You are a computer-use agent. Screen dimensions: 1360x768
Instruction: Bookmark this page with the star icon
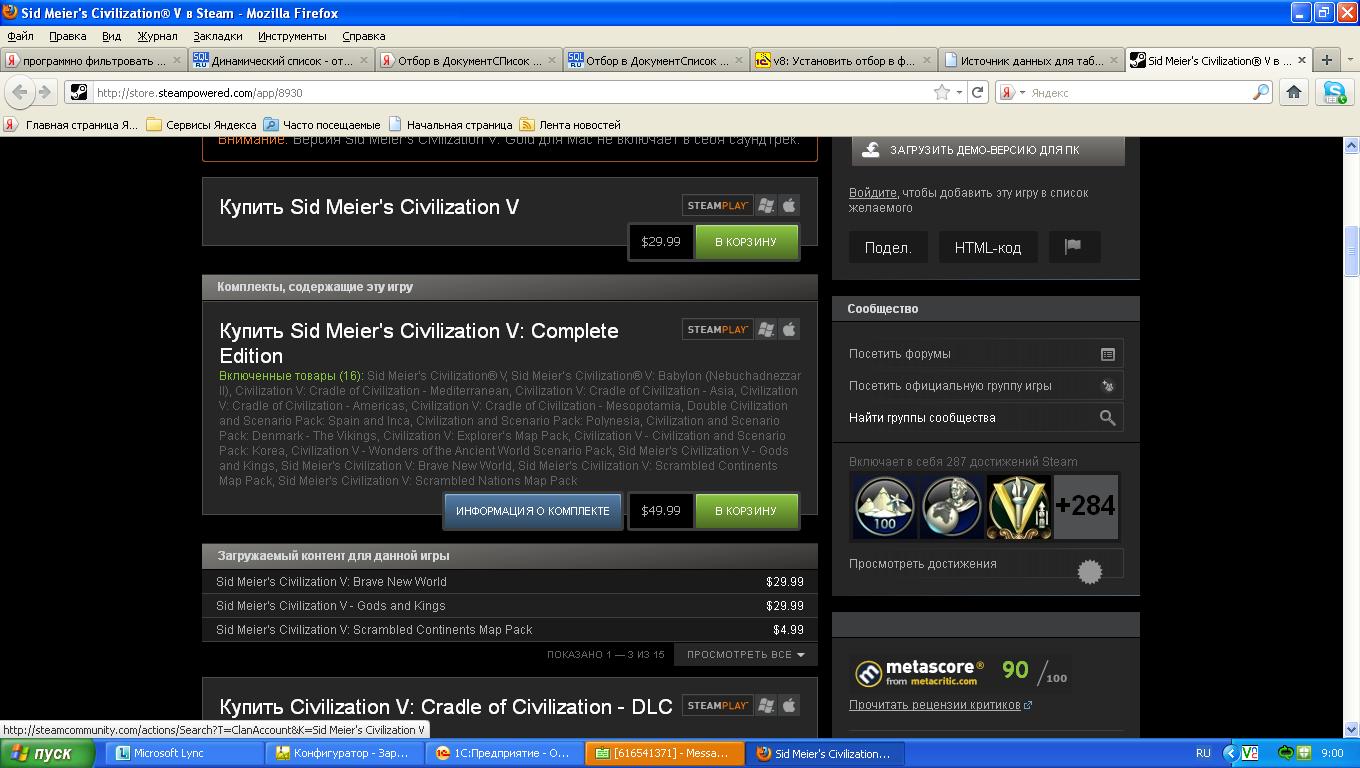pos(941,92)
